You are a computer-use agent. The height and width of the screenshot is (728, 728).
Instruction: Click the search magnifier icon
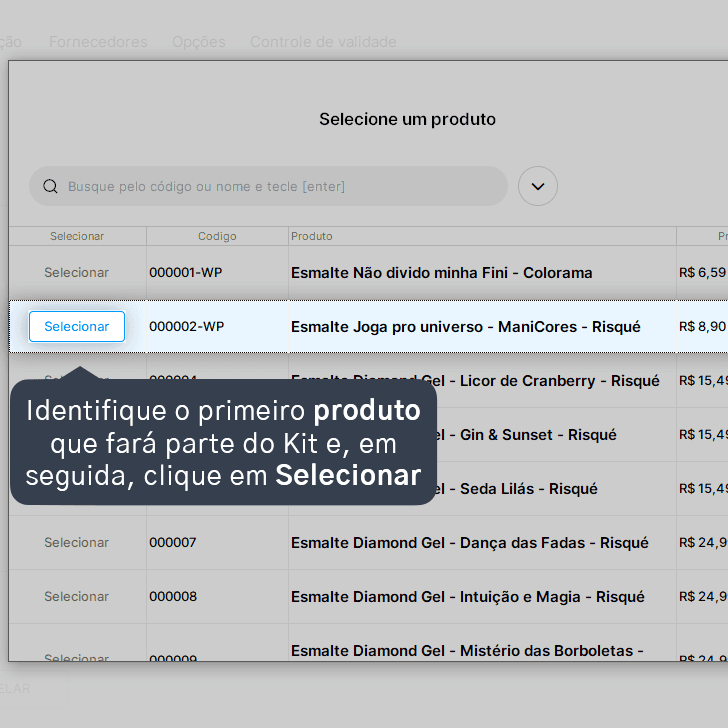click(50, 186)
